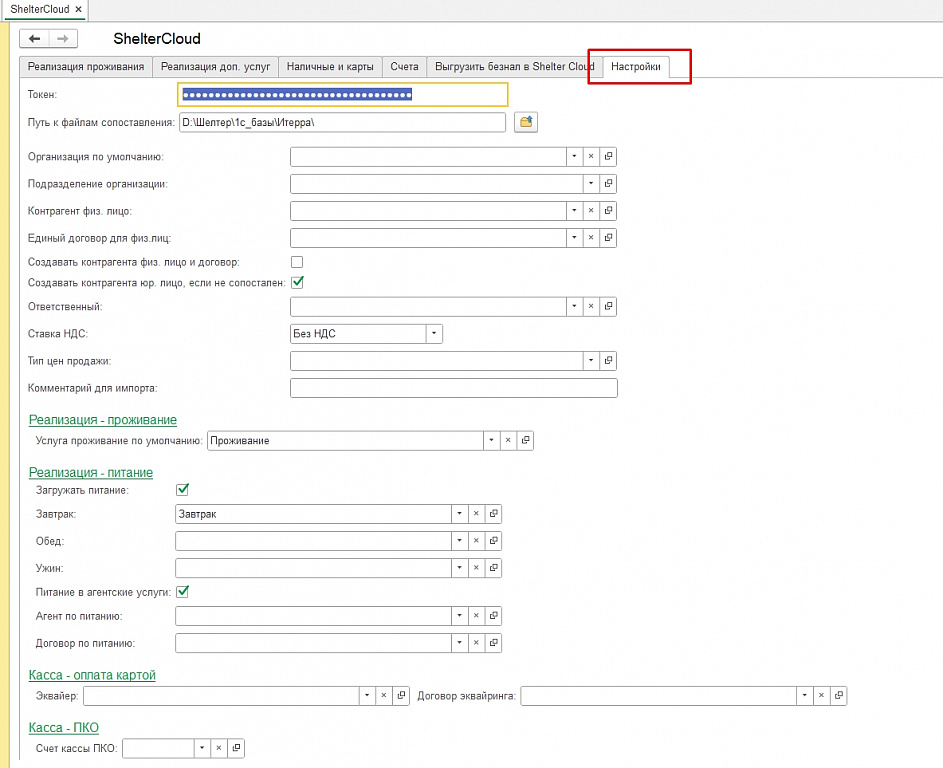
Task: Expand the Подразделение организации dropdown
Action: pos(591,183)
